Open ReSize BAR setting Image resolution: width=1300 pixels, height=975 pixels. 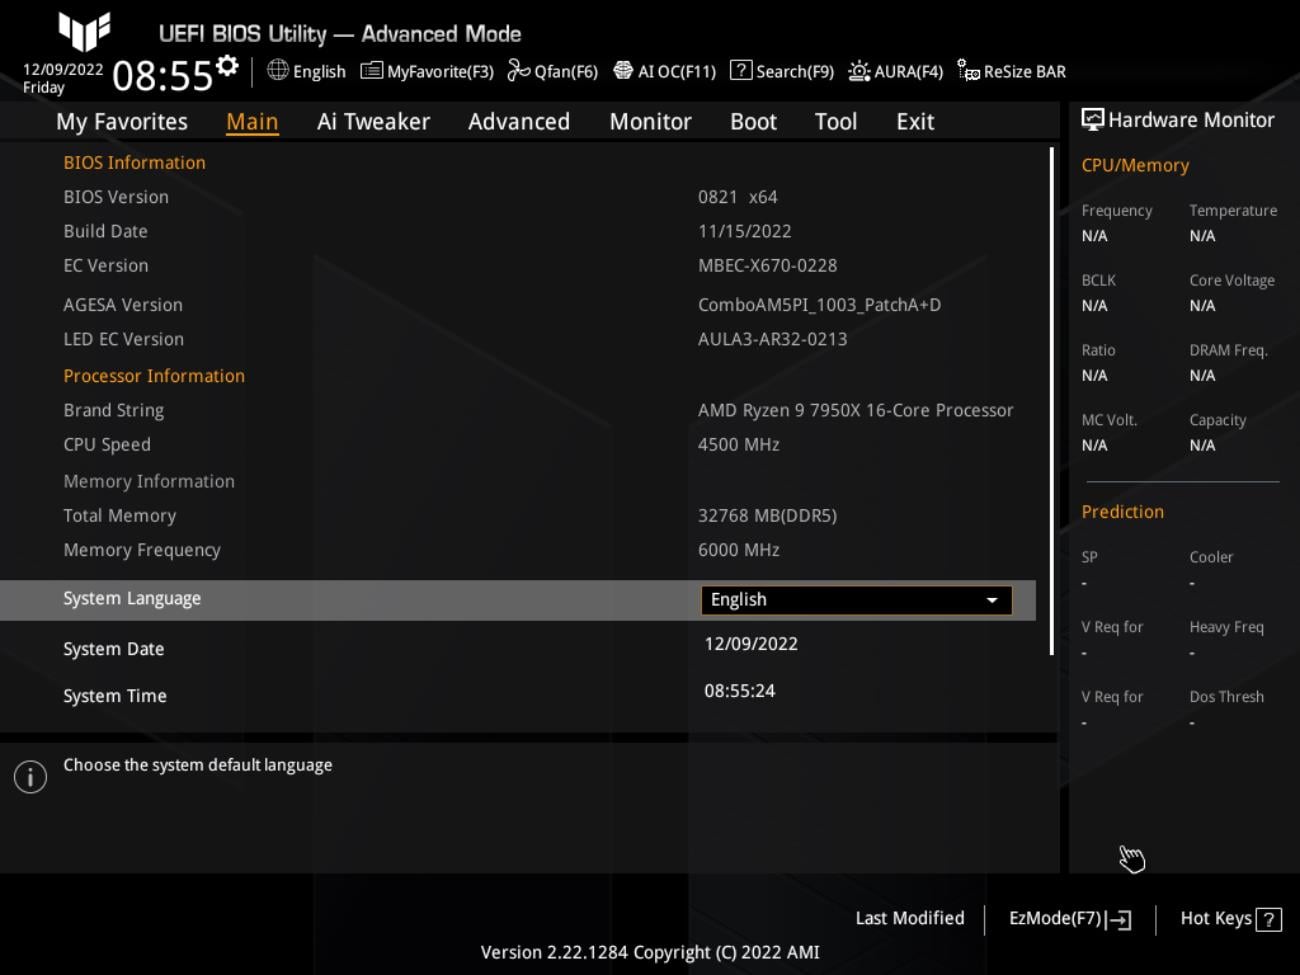point(1011,71)
